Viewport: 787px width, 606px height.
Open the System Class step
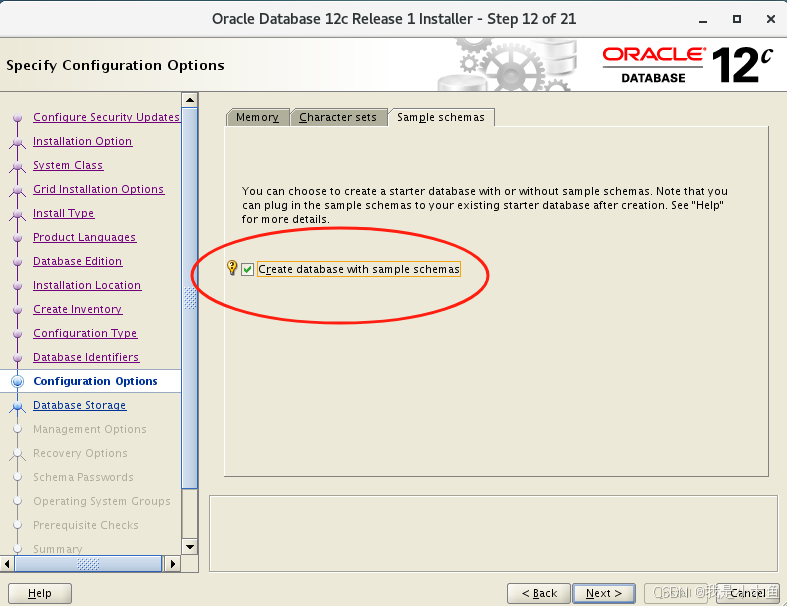(68, 165)
